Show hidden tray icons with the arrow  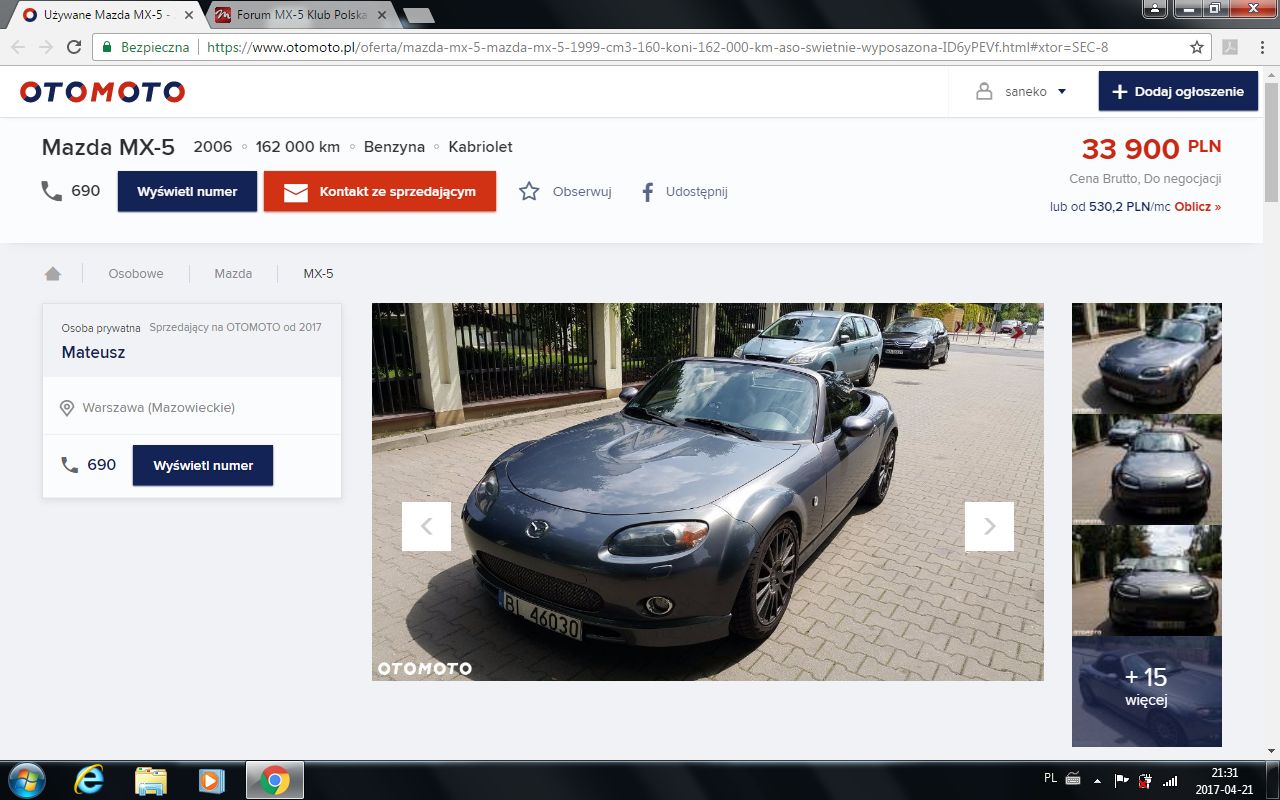click(1098, 780)
